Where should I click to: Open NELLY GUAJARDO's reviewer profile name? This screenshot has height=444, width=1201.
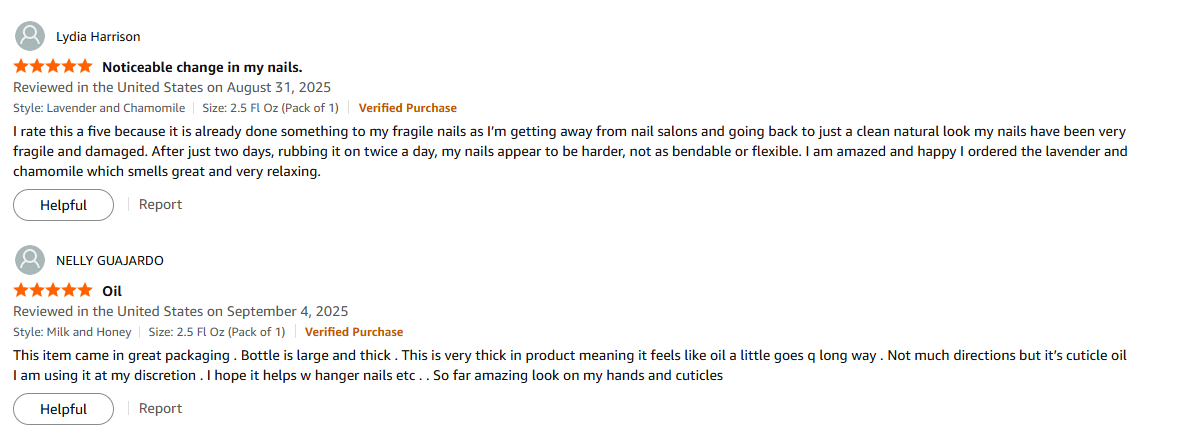pos(110,261)
